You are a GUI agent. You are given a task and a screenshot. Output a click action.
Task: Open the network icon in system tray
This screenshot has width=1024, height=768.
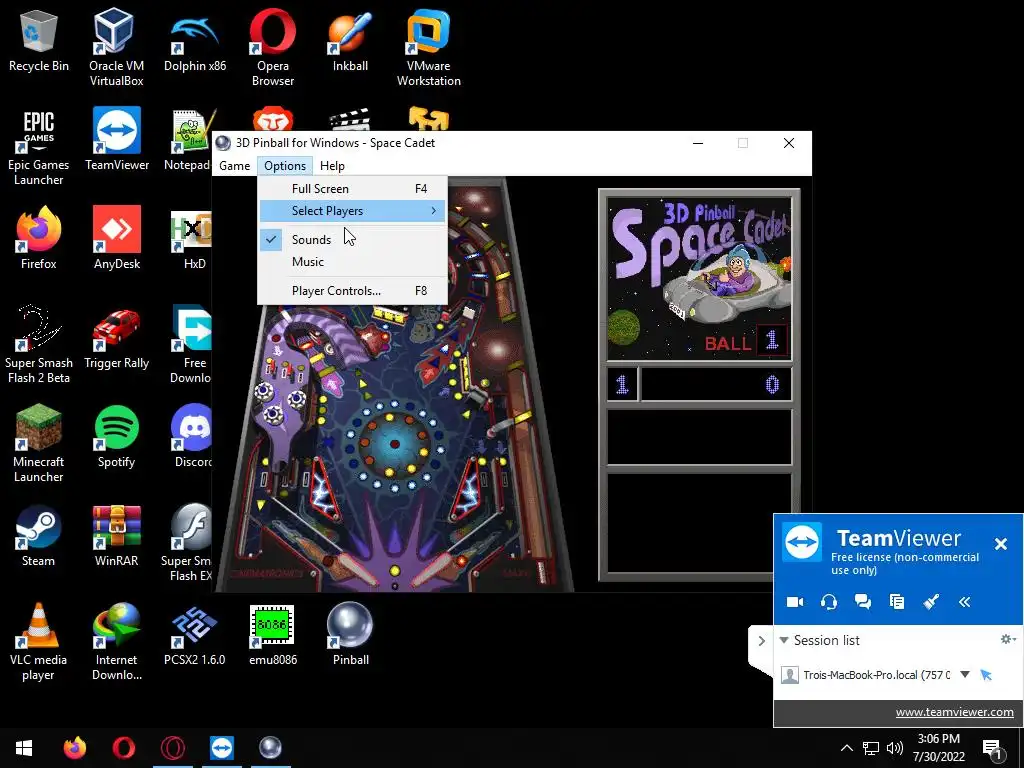pyautogui.click(x=871, y=748)
